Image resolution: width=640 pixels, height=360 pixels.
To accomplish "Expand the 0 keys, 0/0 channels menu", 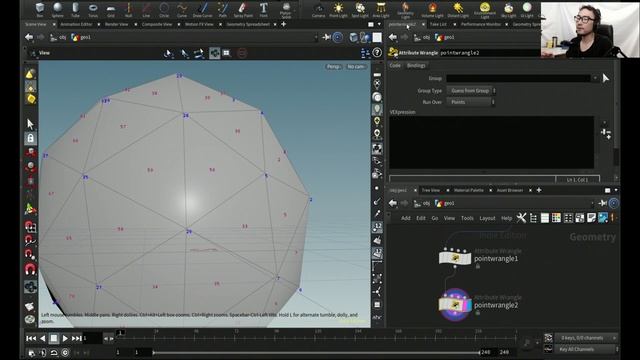I will pos(586,338).
